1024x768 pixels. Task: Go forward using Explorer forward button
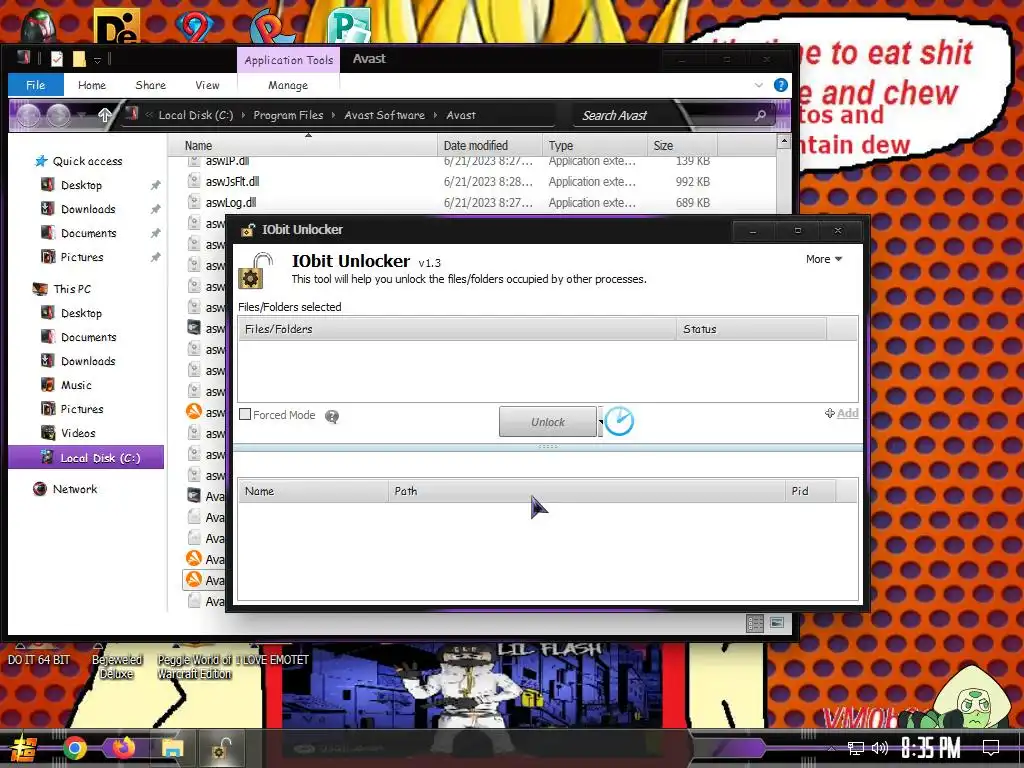coord(59,116)
